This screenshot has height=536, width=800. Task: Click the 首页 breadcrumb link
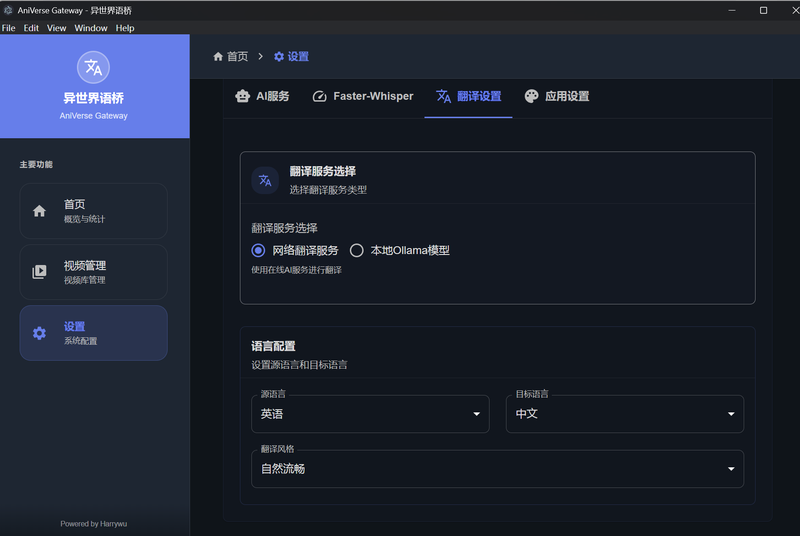pos(231,56)
